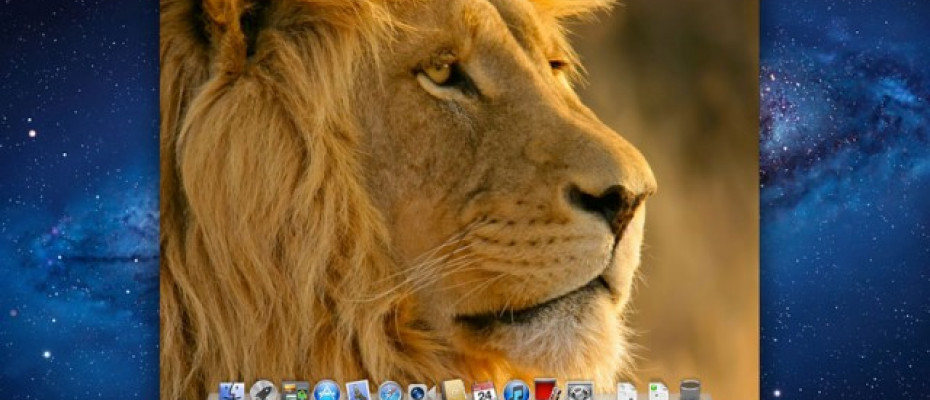Open the second document stack beside Trash
This screenshot has height=400, width=930.
tap(658, 392)
